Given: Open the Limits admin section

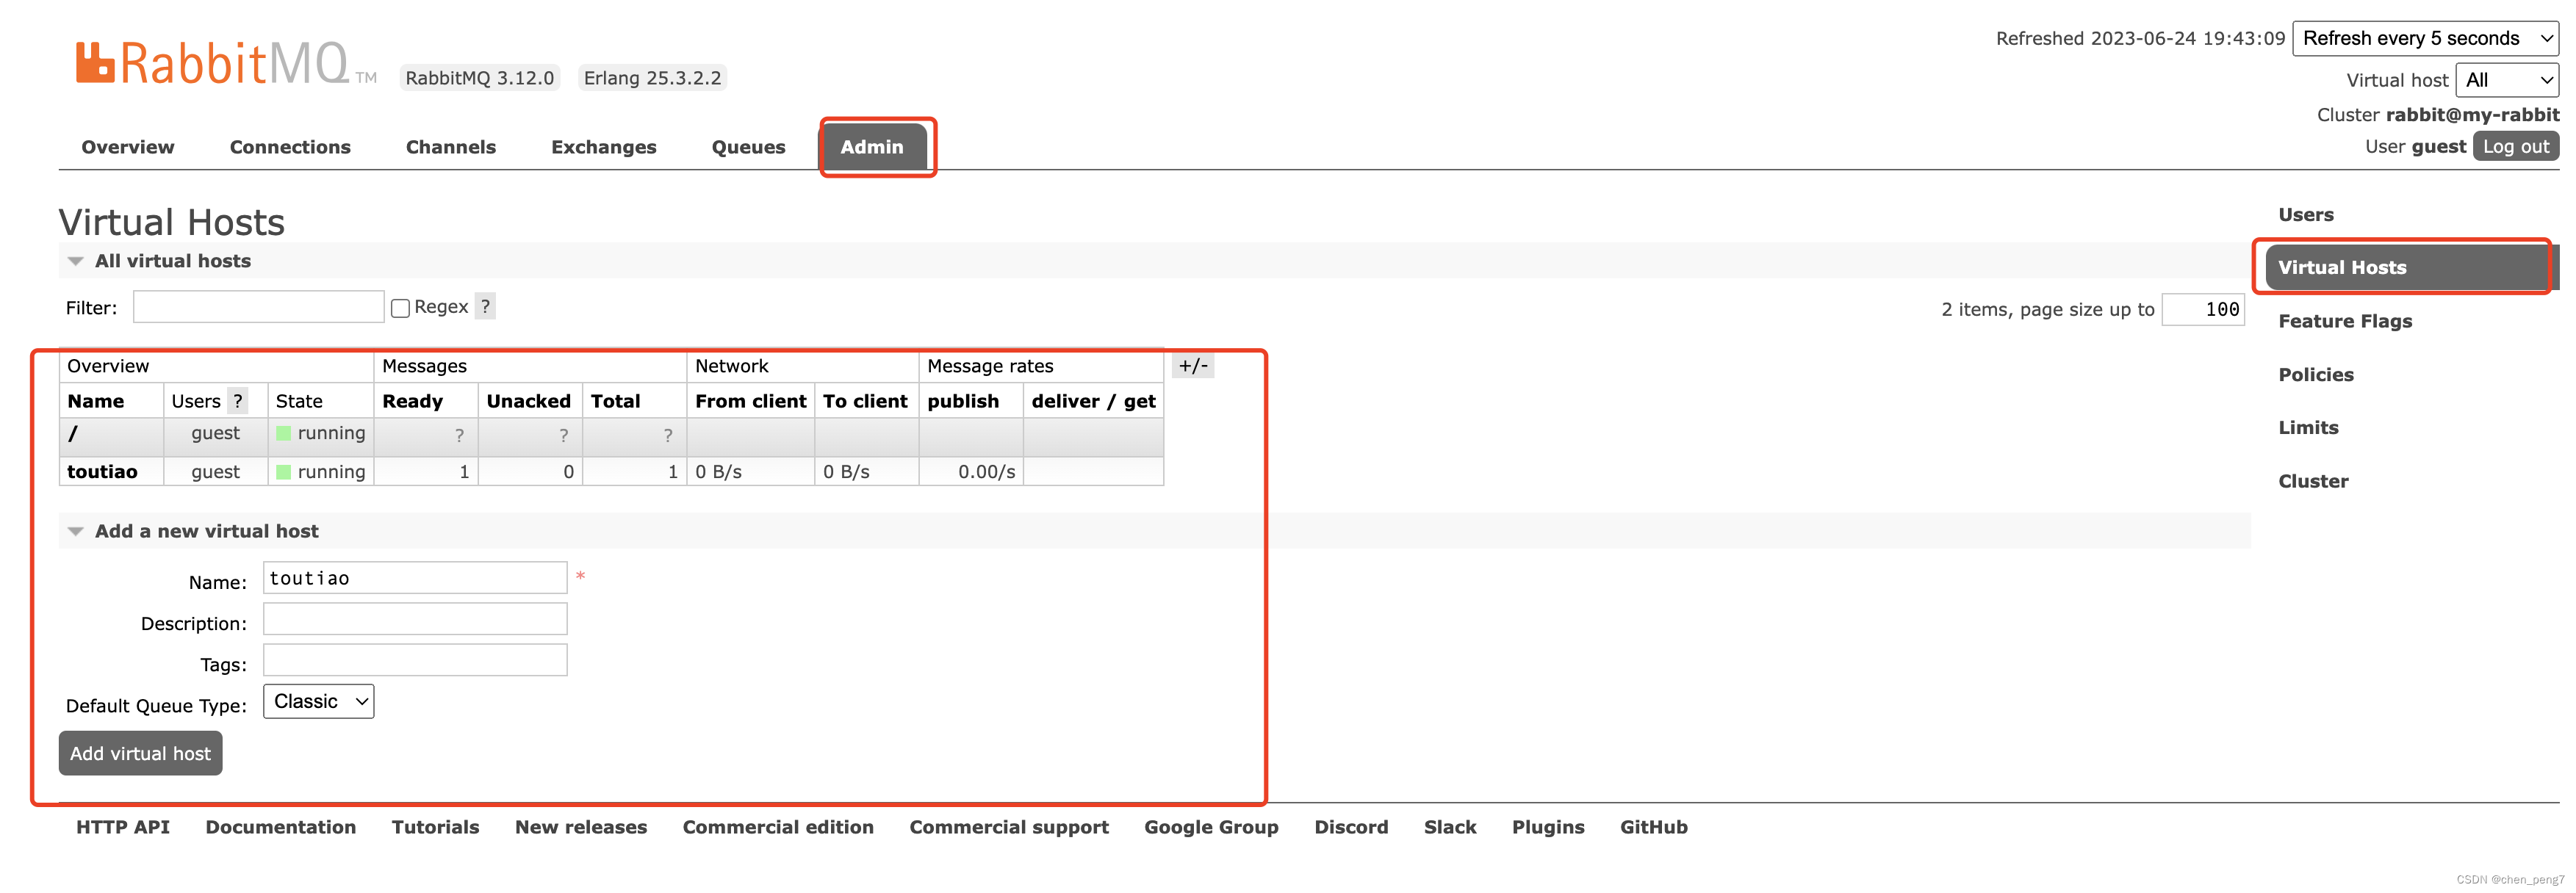Looking at the screenshot, I should [x=2308, y=427].
